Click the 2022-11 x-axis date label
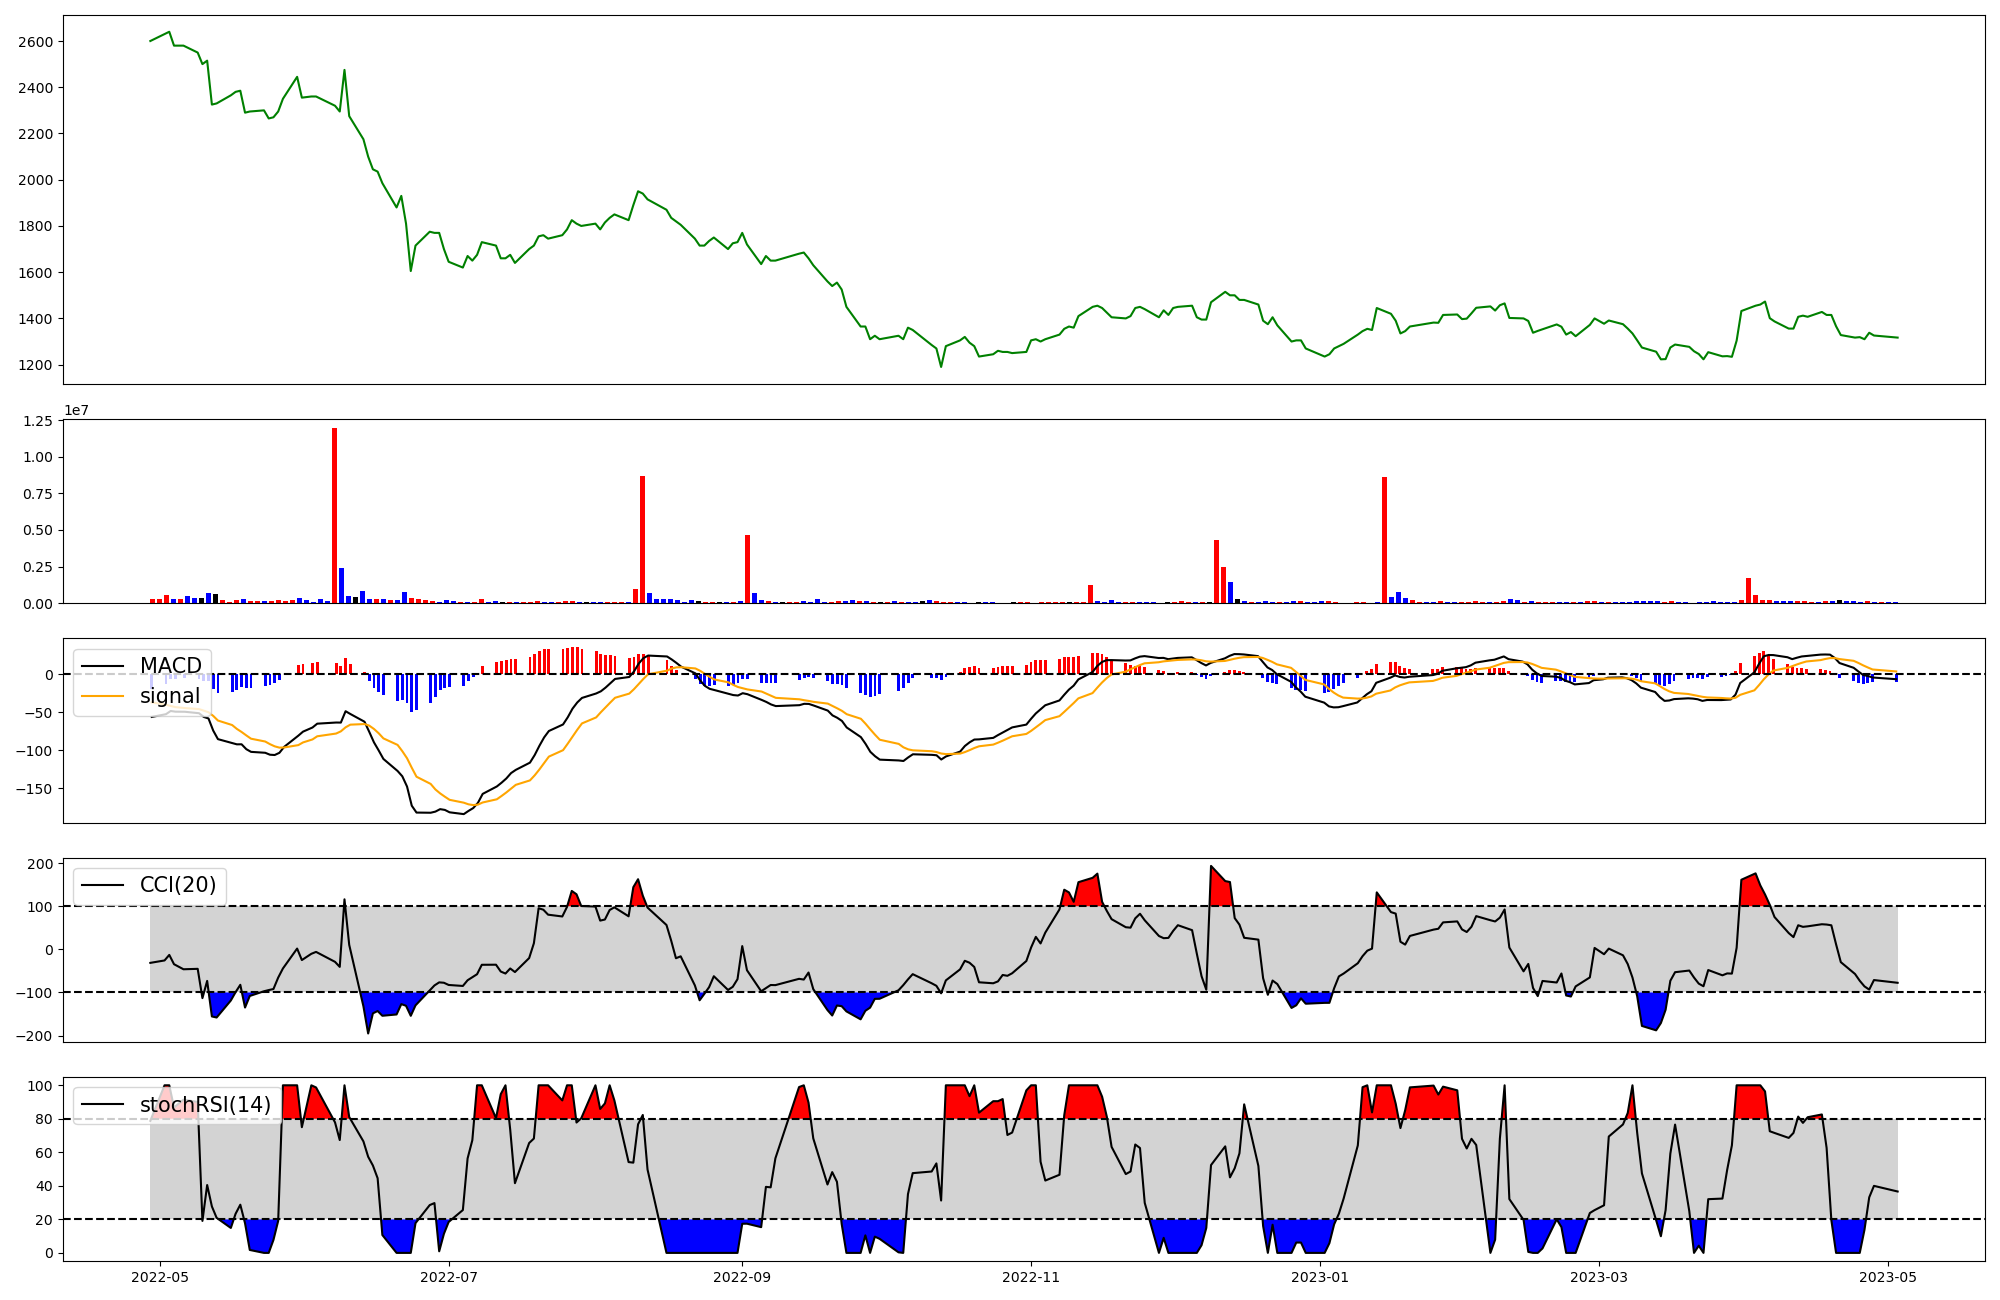This screenshot has height=1300, width=2000. click(x=1031, y=1277)
